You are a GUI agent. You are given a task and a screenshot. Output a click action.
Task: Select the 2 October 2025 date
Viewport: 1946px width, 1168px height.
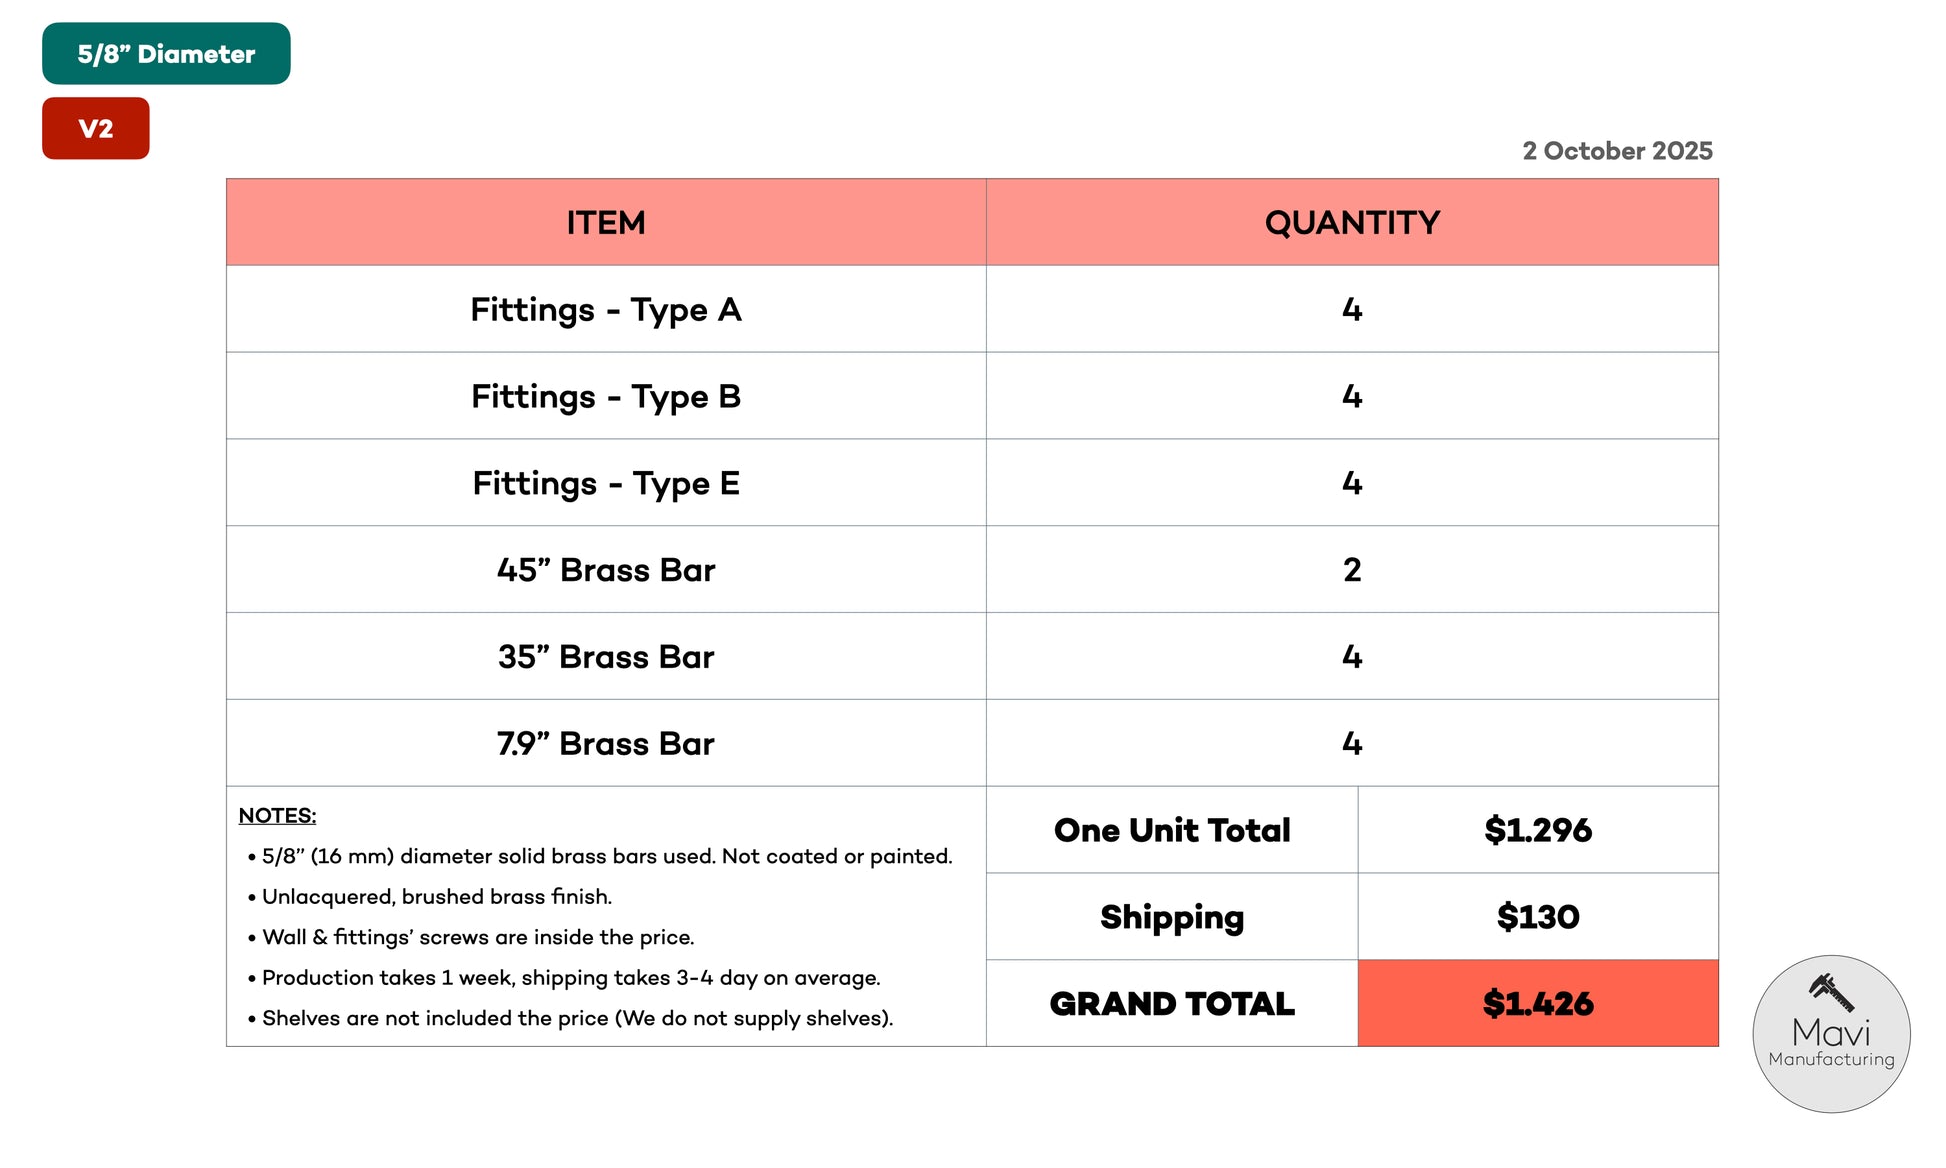(1617, 151)
